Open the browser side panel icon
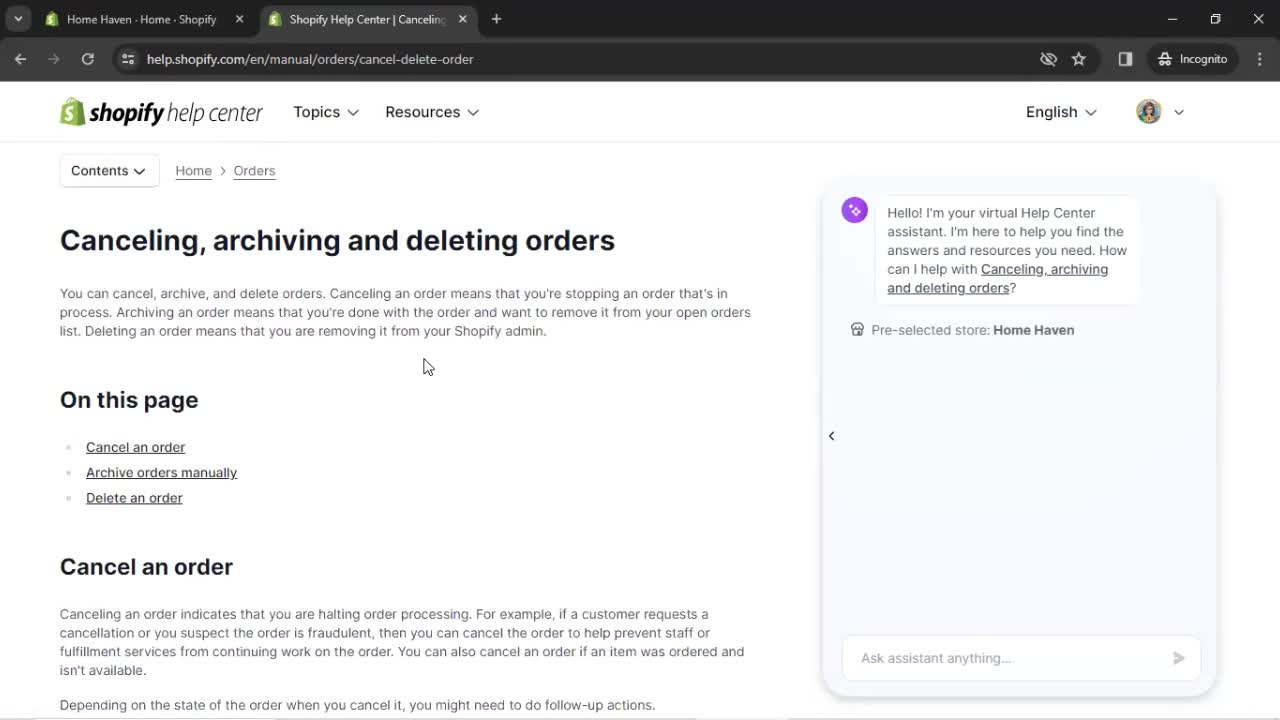 (x=1125, y=59)
